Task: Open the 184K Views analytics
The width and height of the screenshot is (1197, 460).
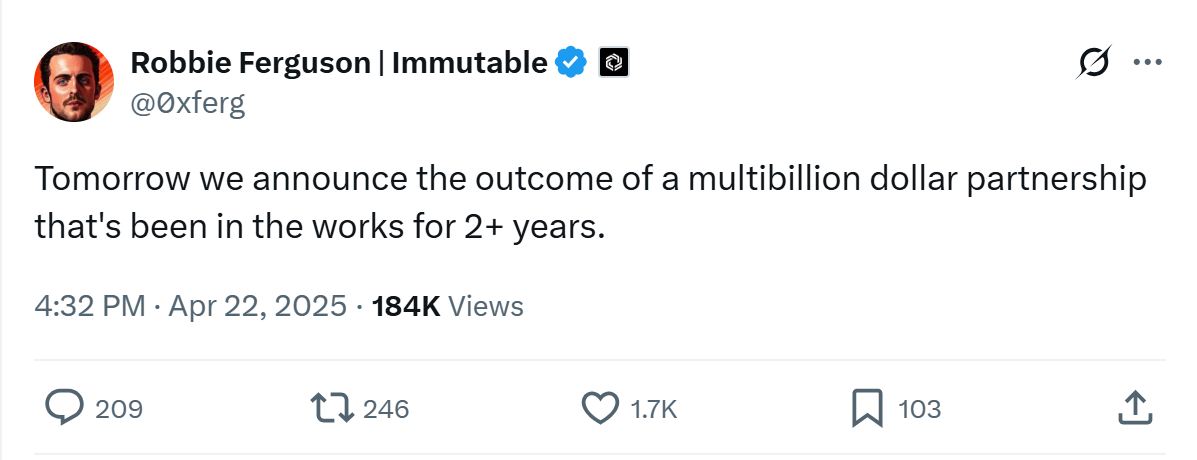Action: 447,306
